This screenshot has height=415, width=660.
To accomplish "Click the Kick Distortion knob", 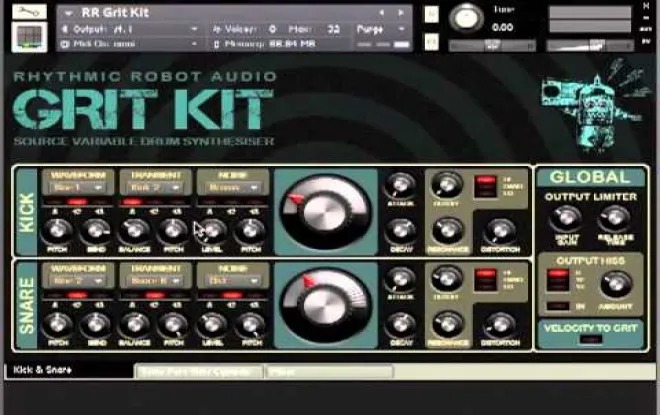I will coord(500,231).
